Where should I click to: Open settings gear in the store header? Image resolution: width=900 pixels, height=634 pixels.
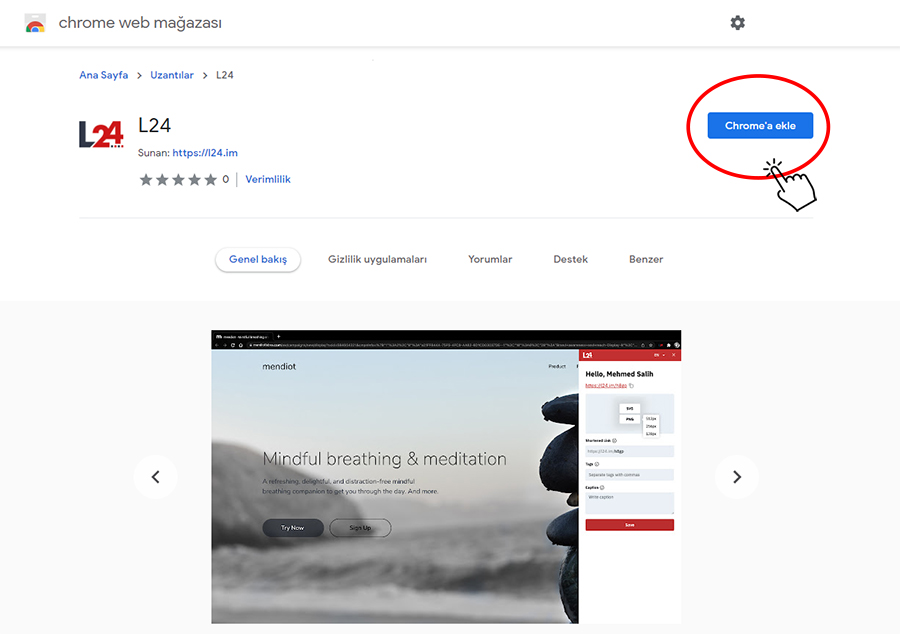click(x=738, y=23)
